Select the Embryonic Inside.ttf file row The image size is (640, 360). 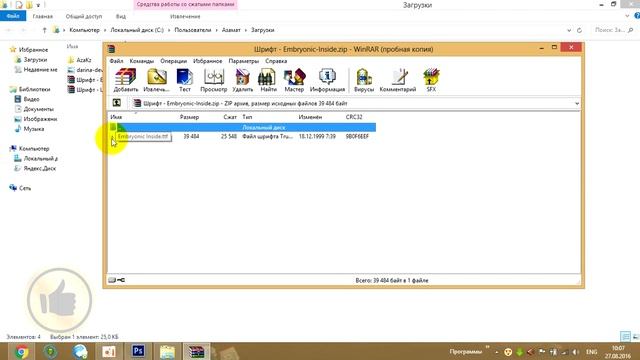[x=242, y=136]
